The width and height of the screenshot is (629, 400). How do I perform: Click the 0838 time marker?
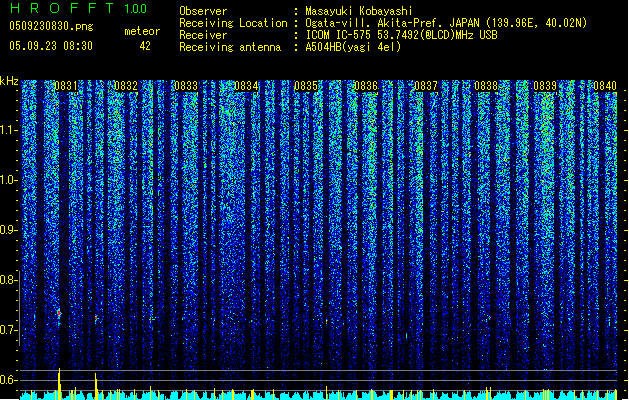point(486,86)
